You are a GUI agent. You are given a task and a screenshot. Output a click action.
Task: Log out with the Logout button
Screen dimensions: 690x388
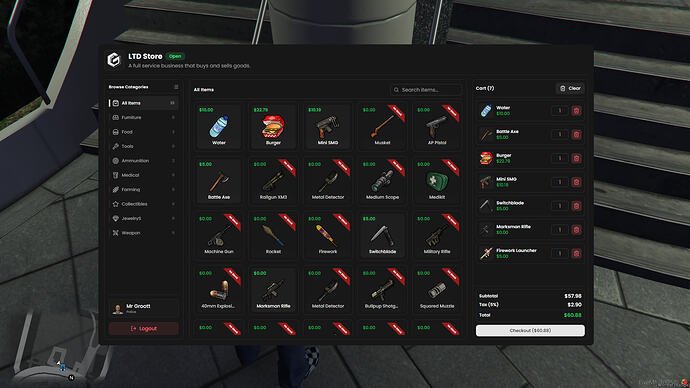pos(143,329)
